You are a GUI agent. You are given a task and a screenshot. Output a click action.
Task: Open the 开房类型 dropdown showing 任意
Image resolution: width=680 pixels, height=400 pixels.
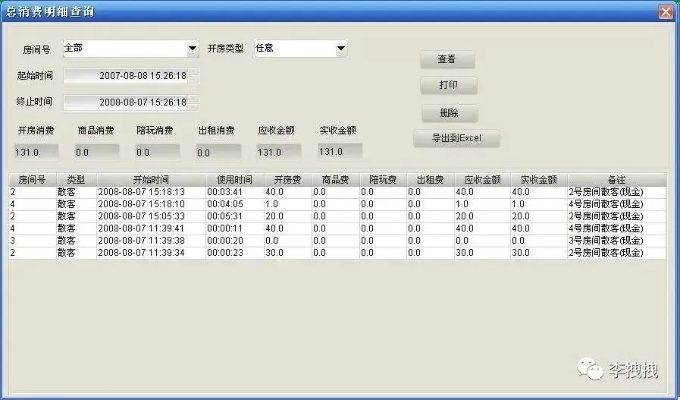coord(301,49)
